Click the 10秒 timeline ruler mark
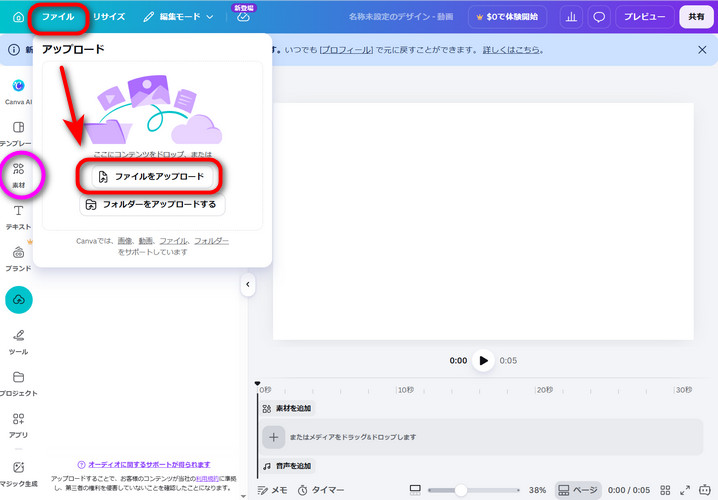 (x=405, y=390)
